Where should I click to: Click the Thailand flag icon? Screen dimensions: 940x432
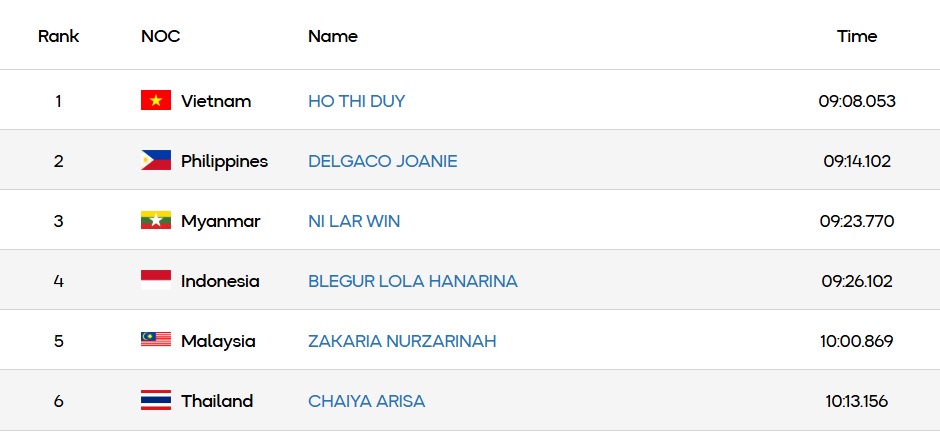coord(156,400)
